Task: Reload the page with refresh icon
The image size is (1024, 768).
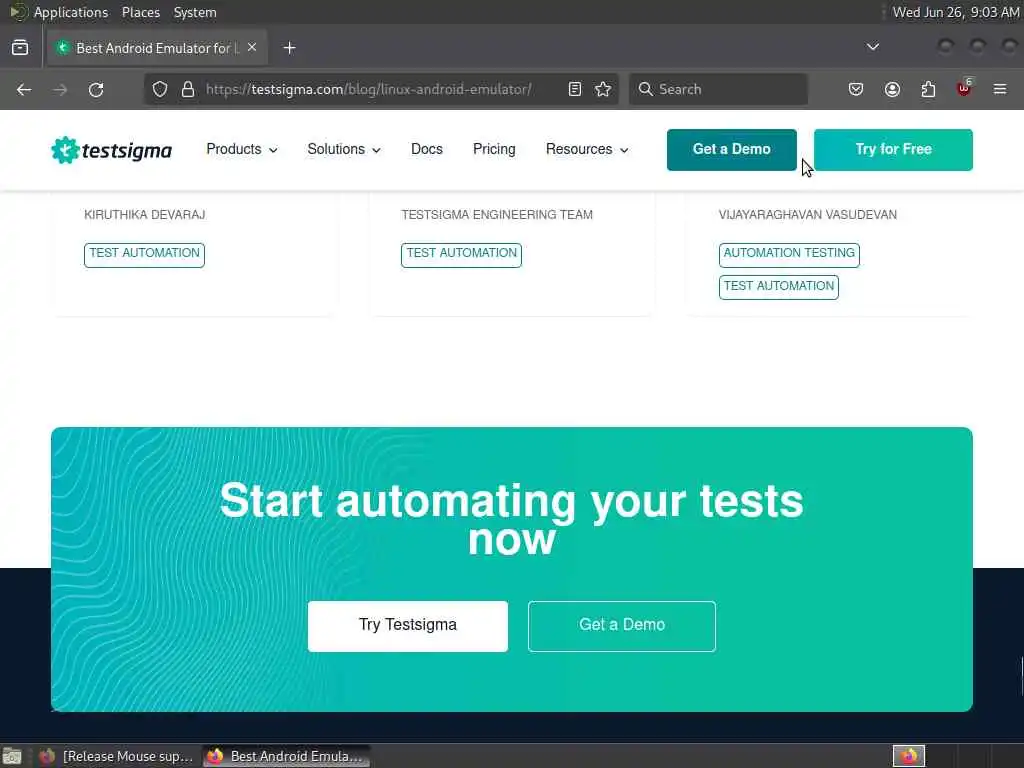Action: point(96,89)
